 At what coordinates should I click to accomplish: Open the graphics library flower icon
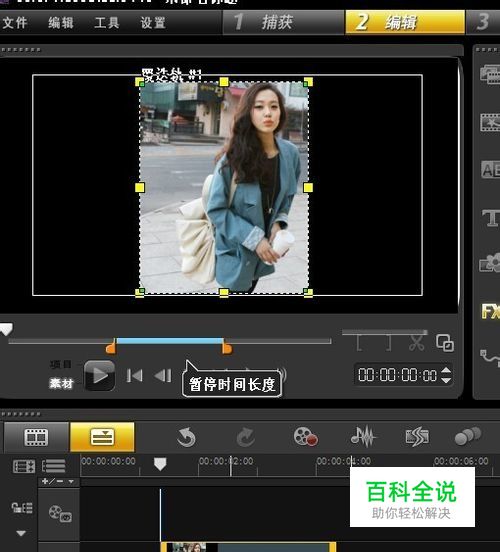coord(490,263)
